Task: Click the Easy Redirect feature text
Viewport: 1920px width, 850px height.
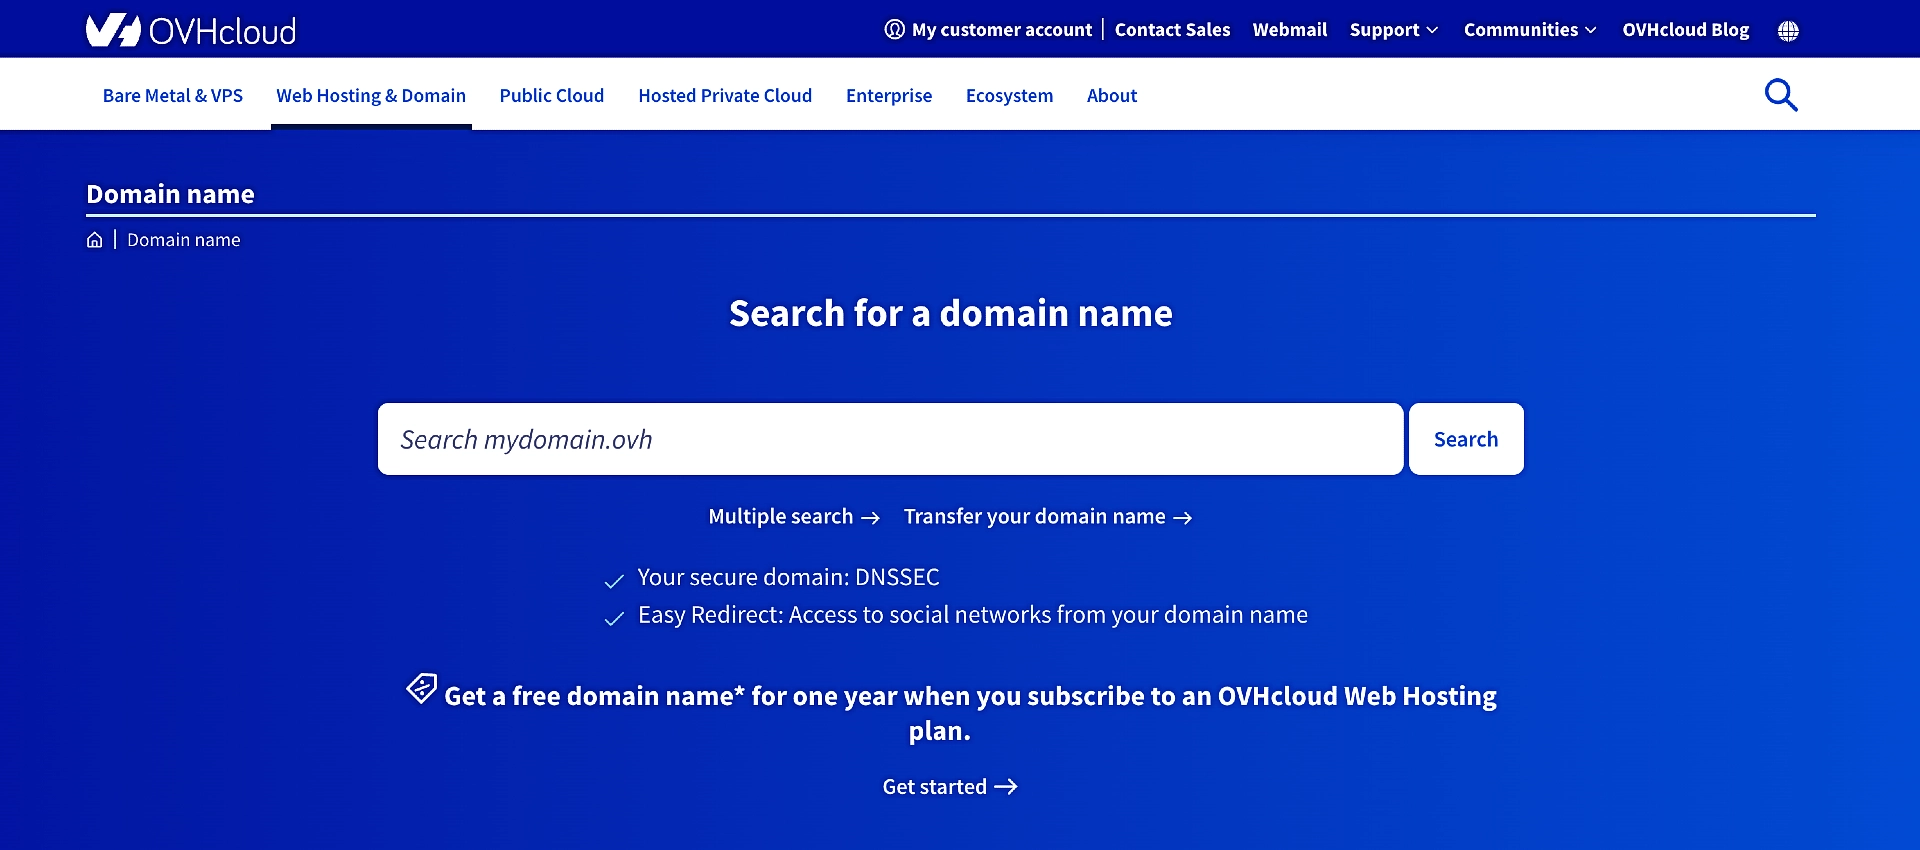Action: (x=972, y=615)
